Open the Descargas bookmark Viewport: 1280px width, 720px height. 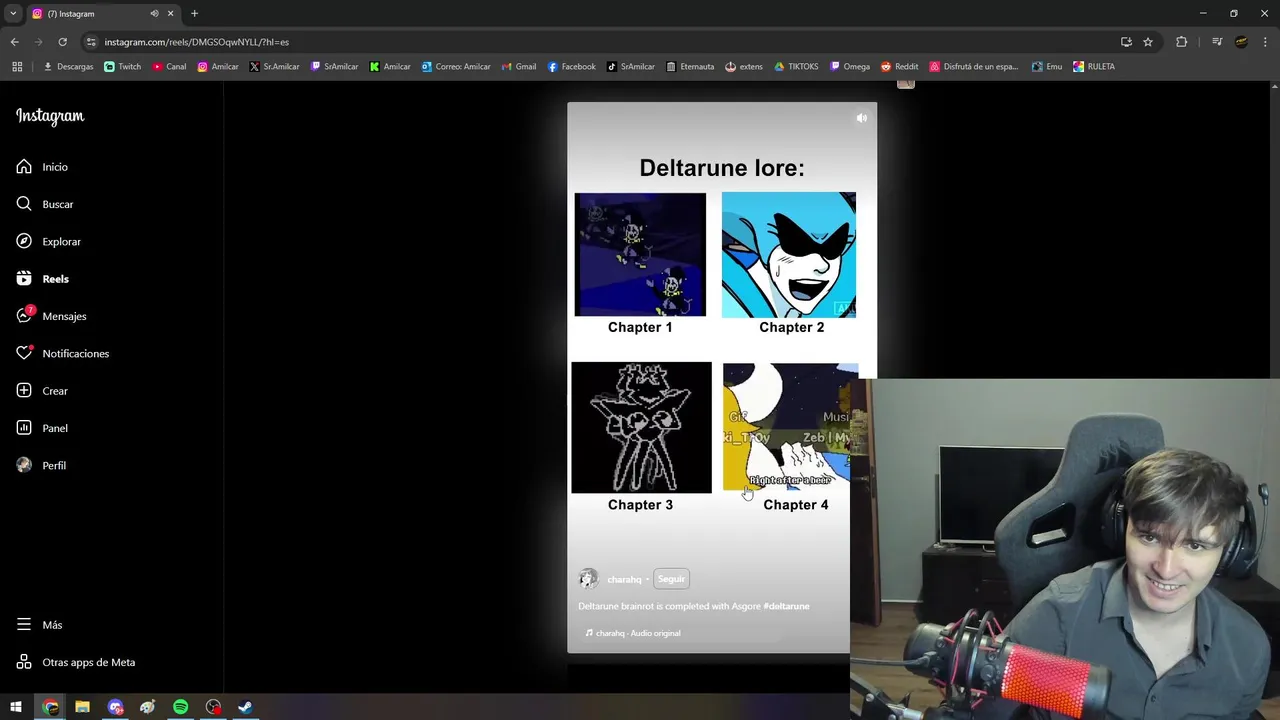coord(68,67)
